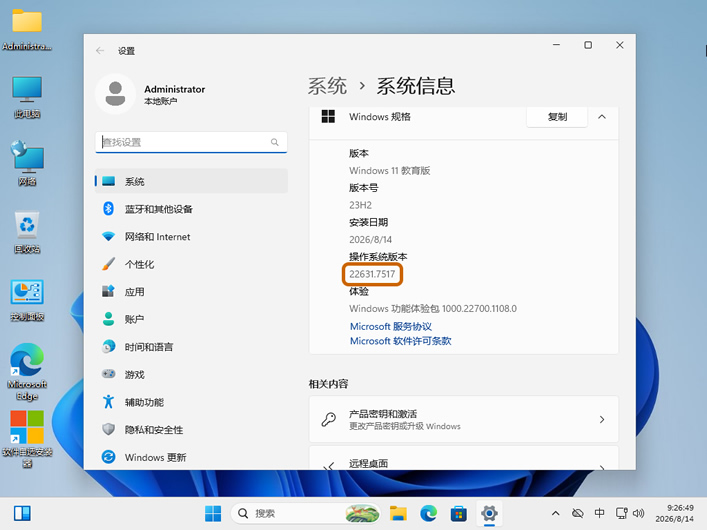Open the volume speaker tray icon
Image resolution: width=707 pixels, height=530 pixels.
click(638, 513)
